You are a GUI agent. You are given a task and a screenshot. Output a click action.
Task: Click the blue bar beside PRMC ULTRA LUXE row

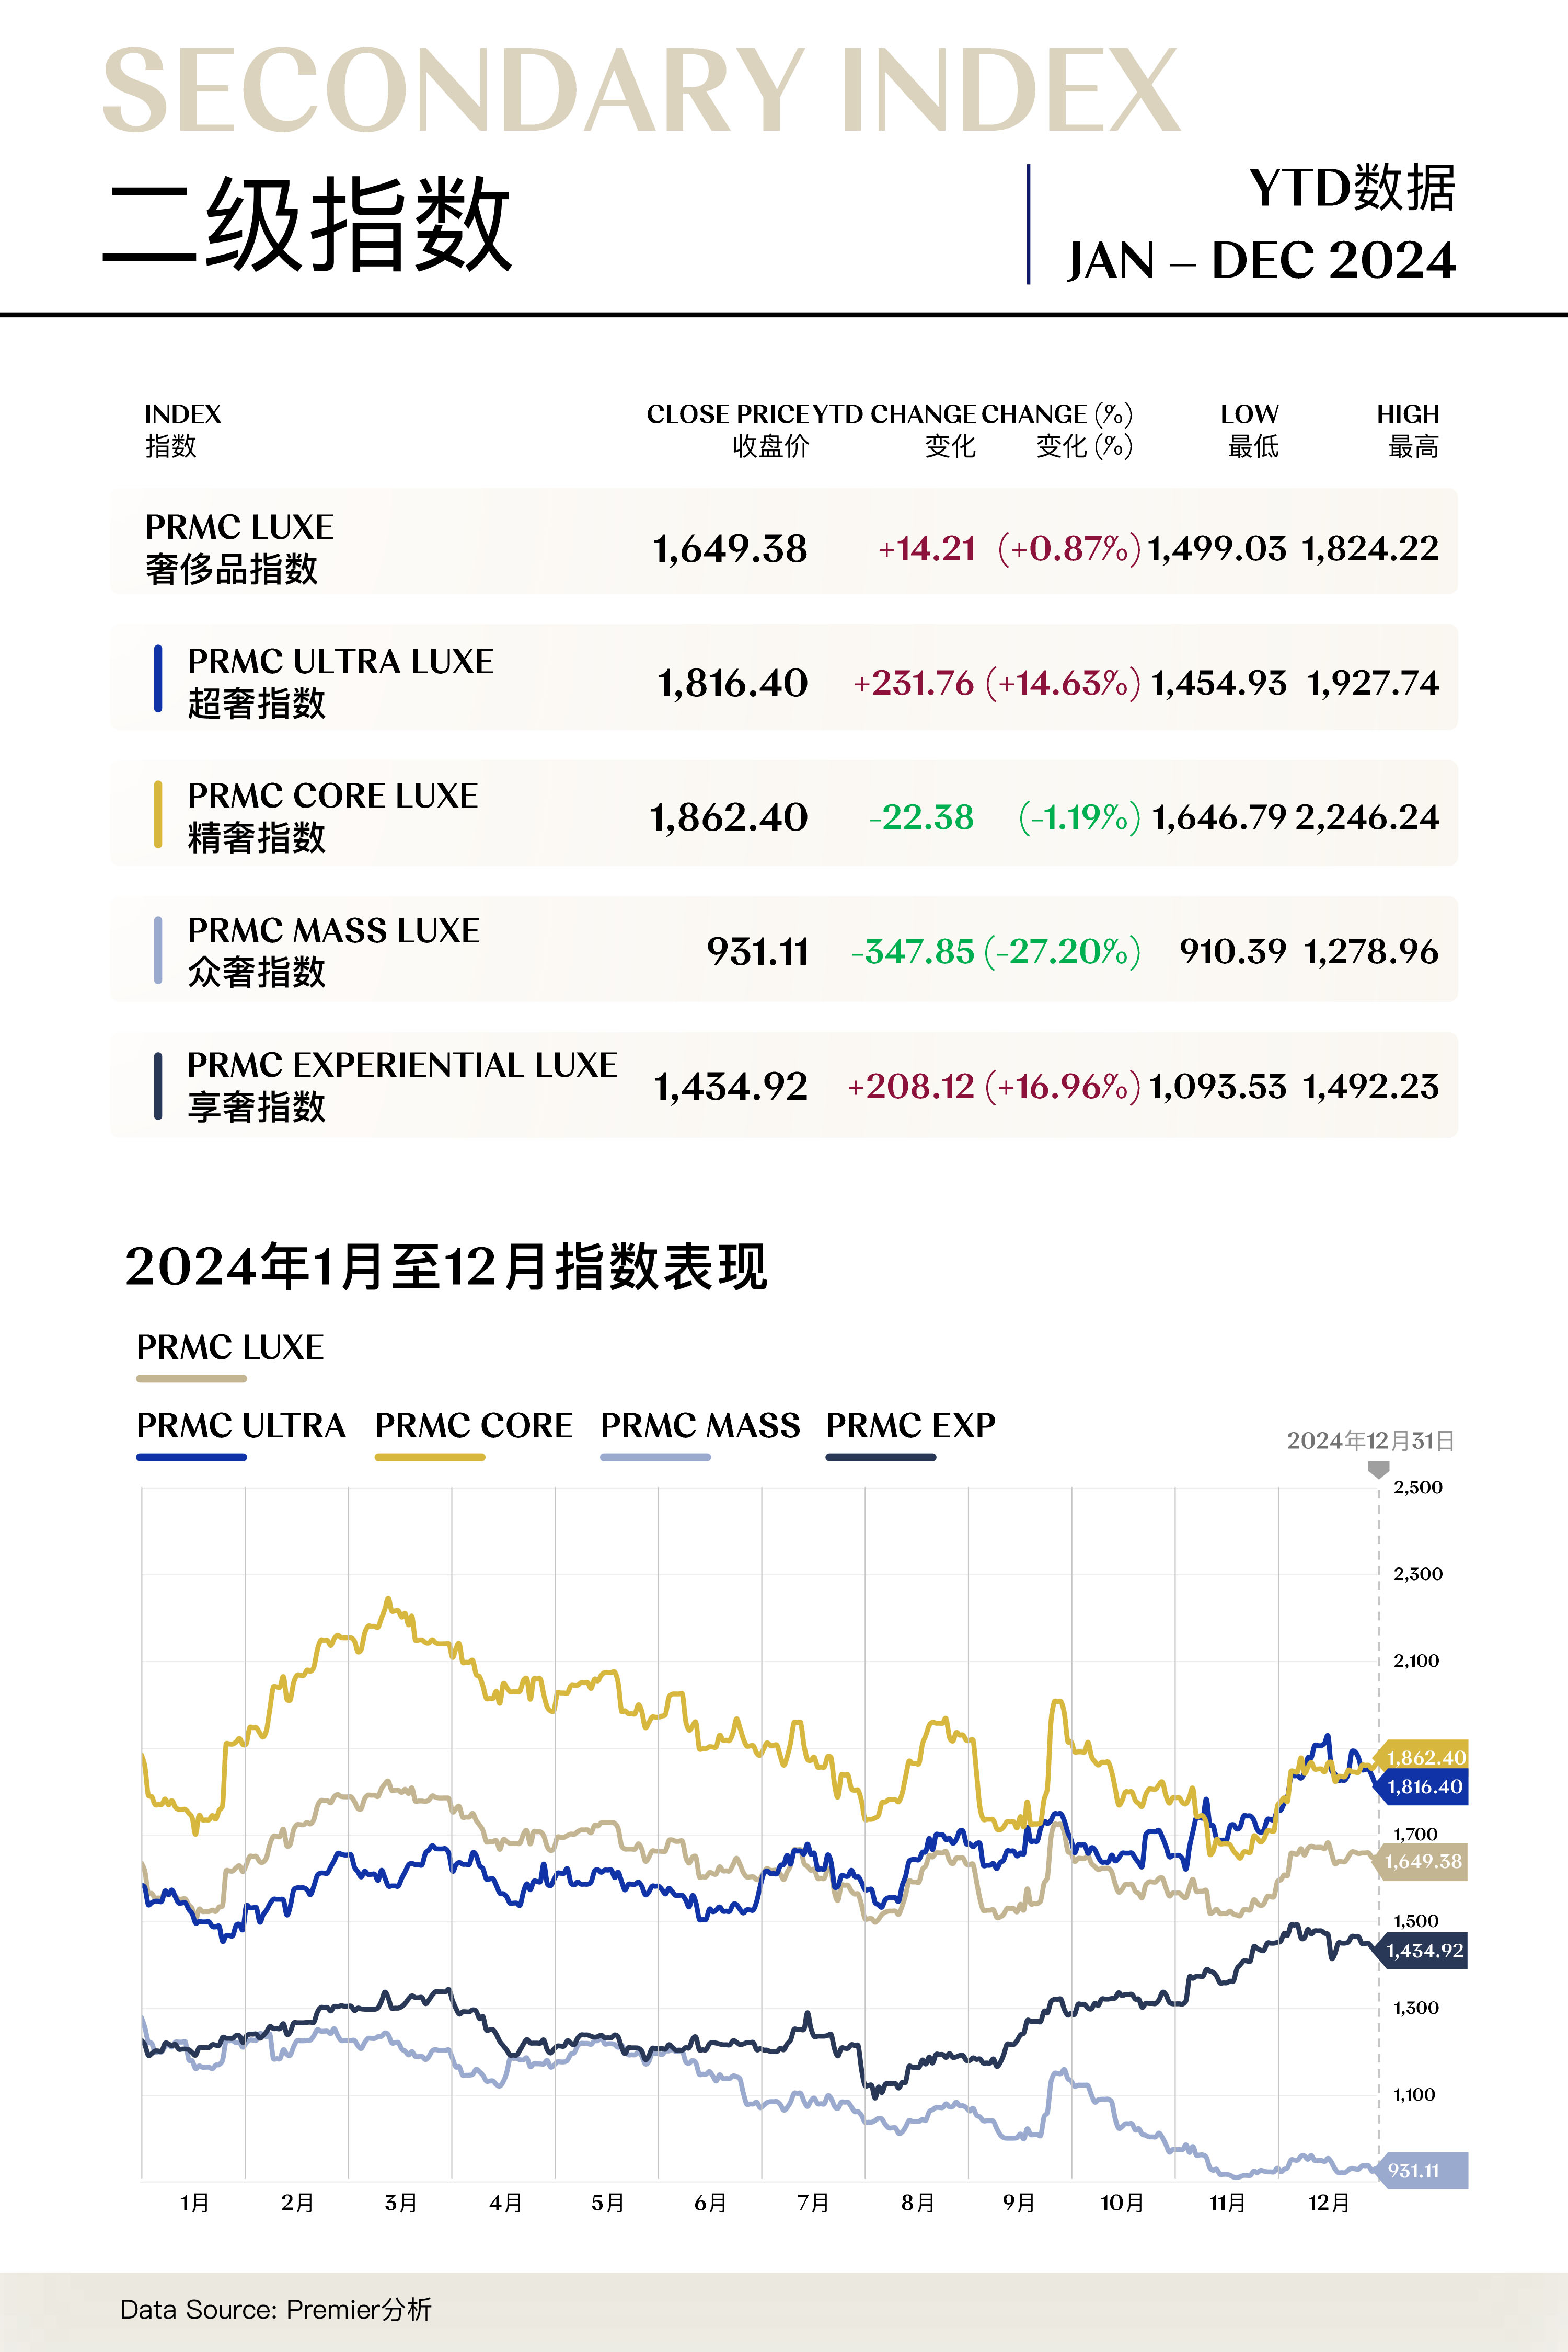click(x=158, y=679)
